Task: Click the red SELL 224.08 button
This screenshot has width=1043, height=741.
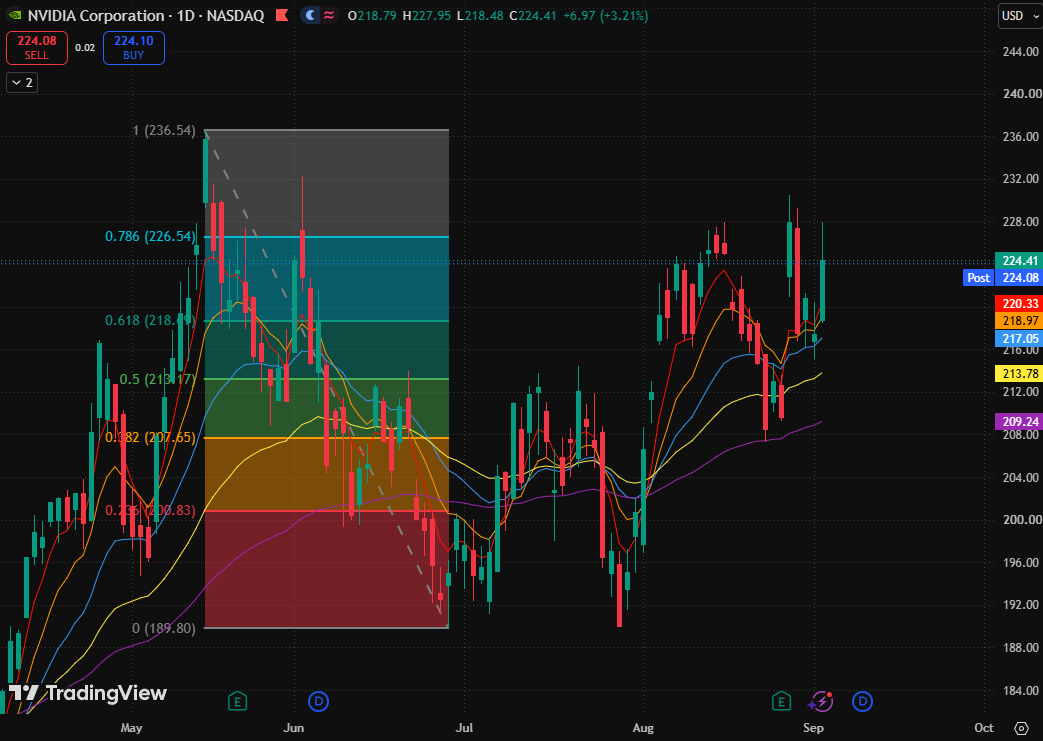Action: click(37, 48)
